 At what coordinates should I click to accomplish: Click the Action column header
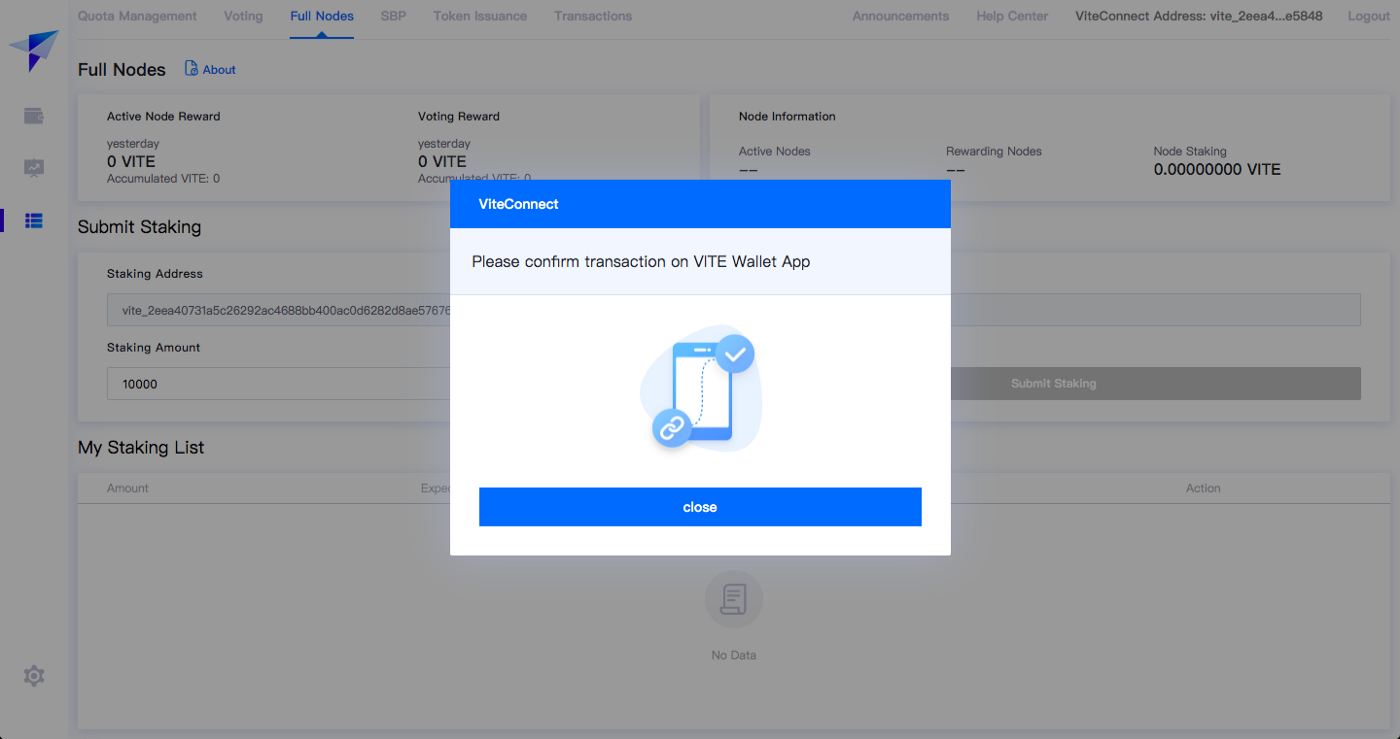point(1203,488)
